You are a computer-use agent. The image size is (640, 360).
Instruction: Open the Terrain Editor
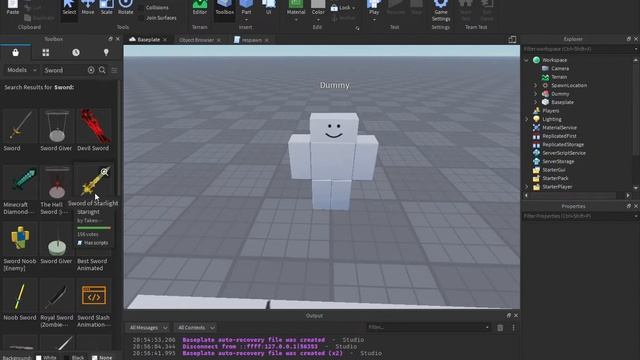pos(200,7)
